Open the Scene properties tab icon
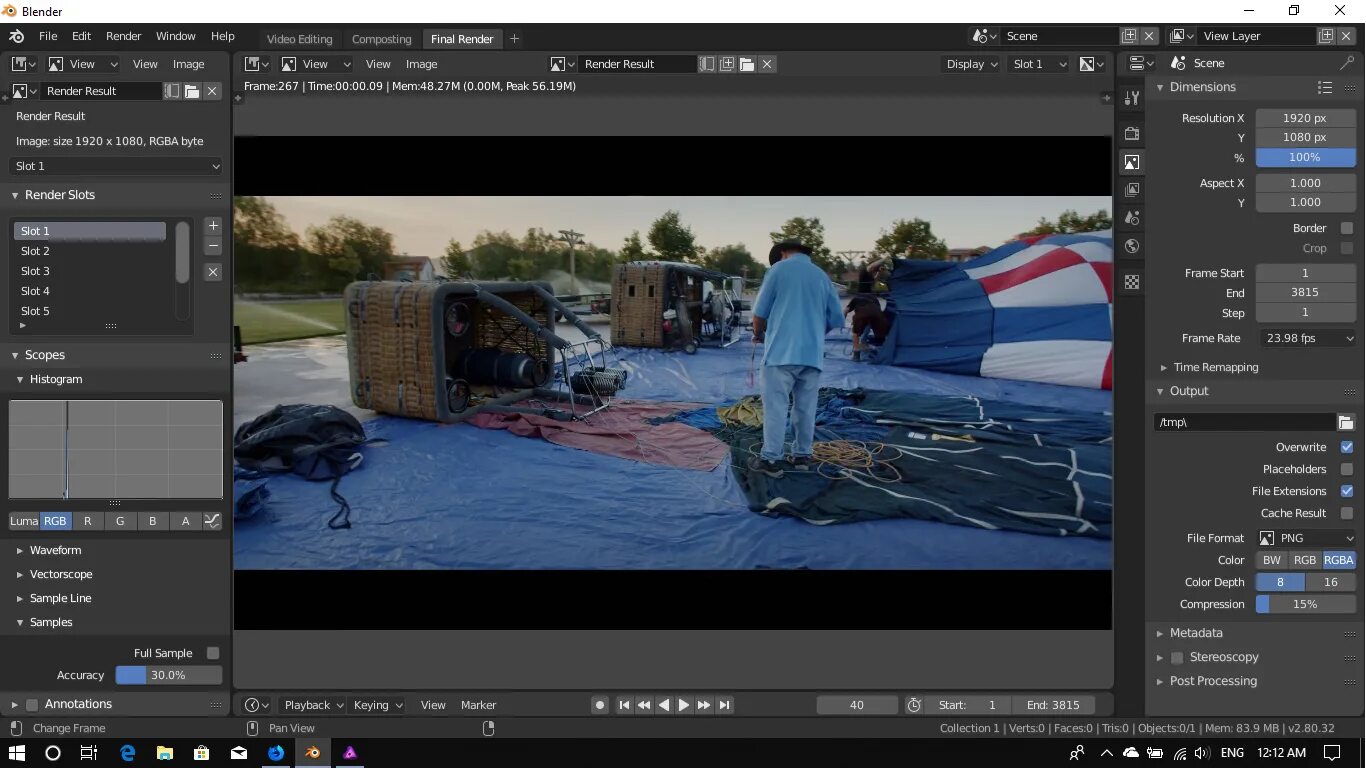The height and width of the screenshot is (768, 1366). coord(1132,218)
